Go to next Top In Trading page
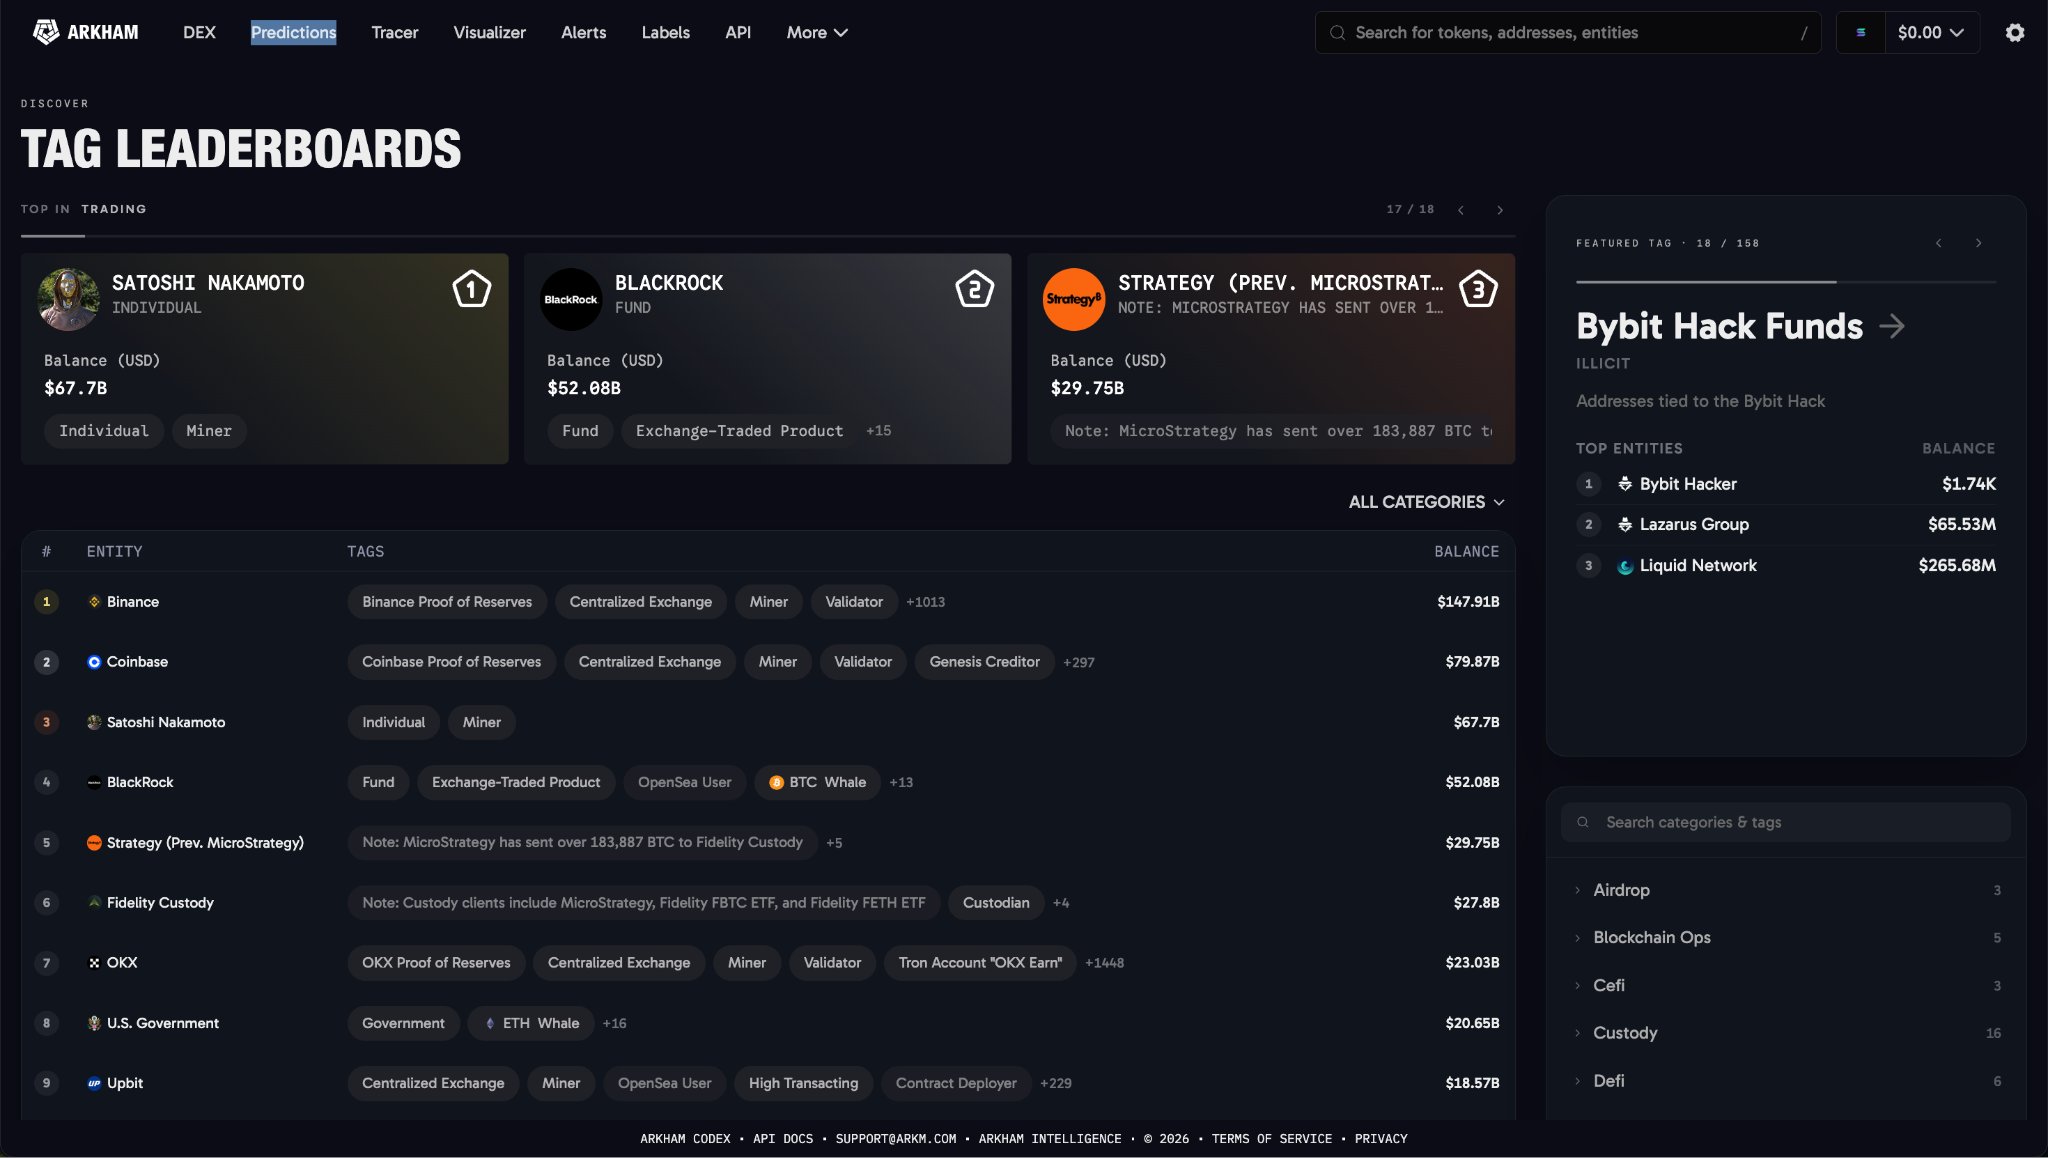 [1500, 209]
